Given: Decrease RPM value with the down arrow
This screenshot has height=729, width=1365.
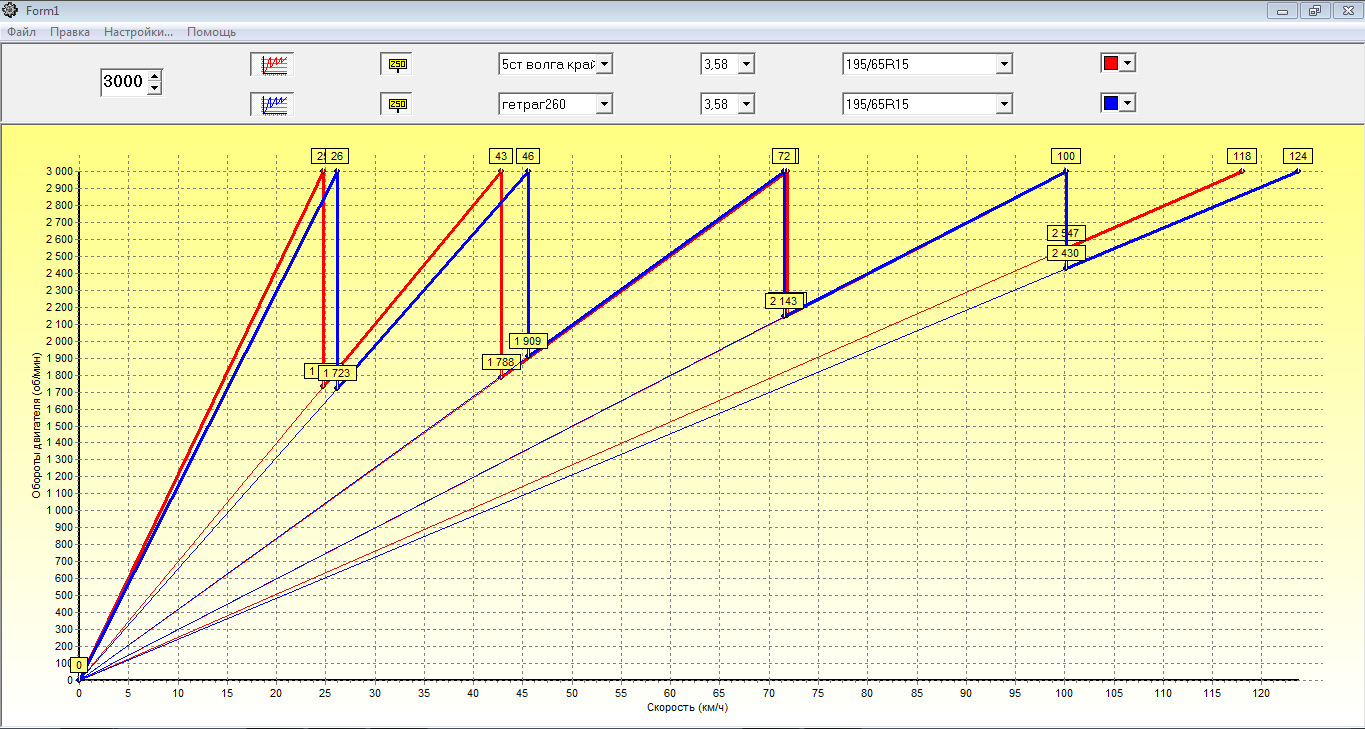Looking at the screenshot, I should click(154, 88).
